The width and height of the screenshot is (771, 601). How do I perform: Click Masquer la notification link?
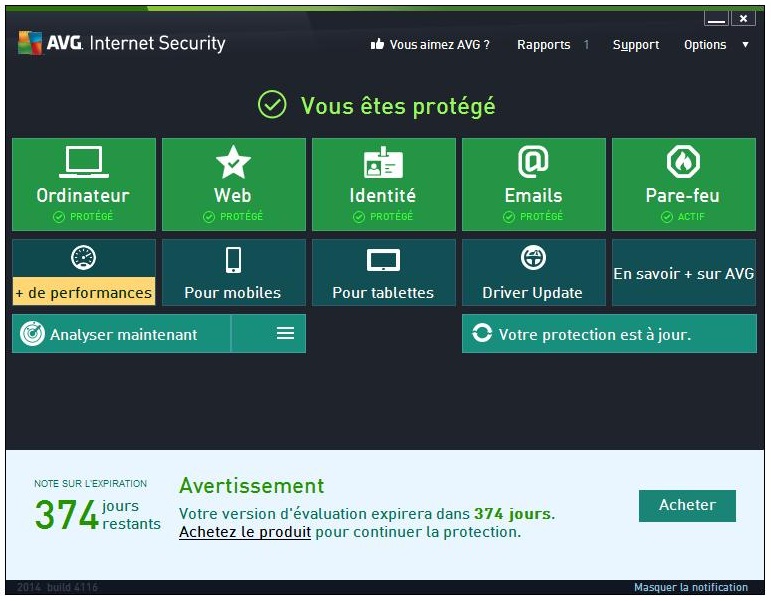pyautogui.click(x=691, y=587)
